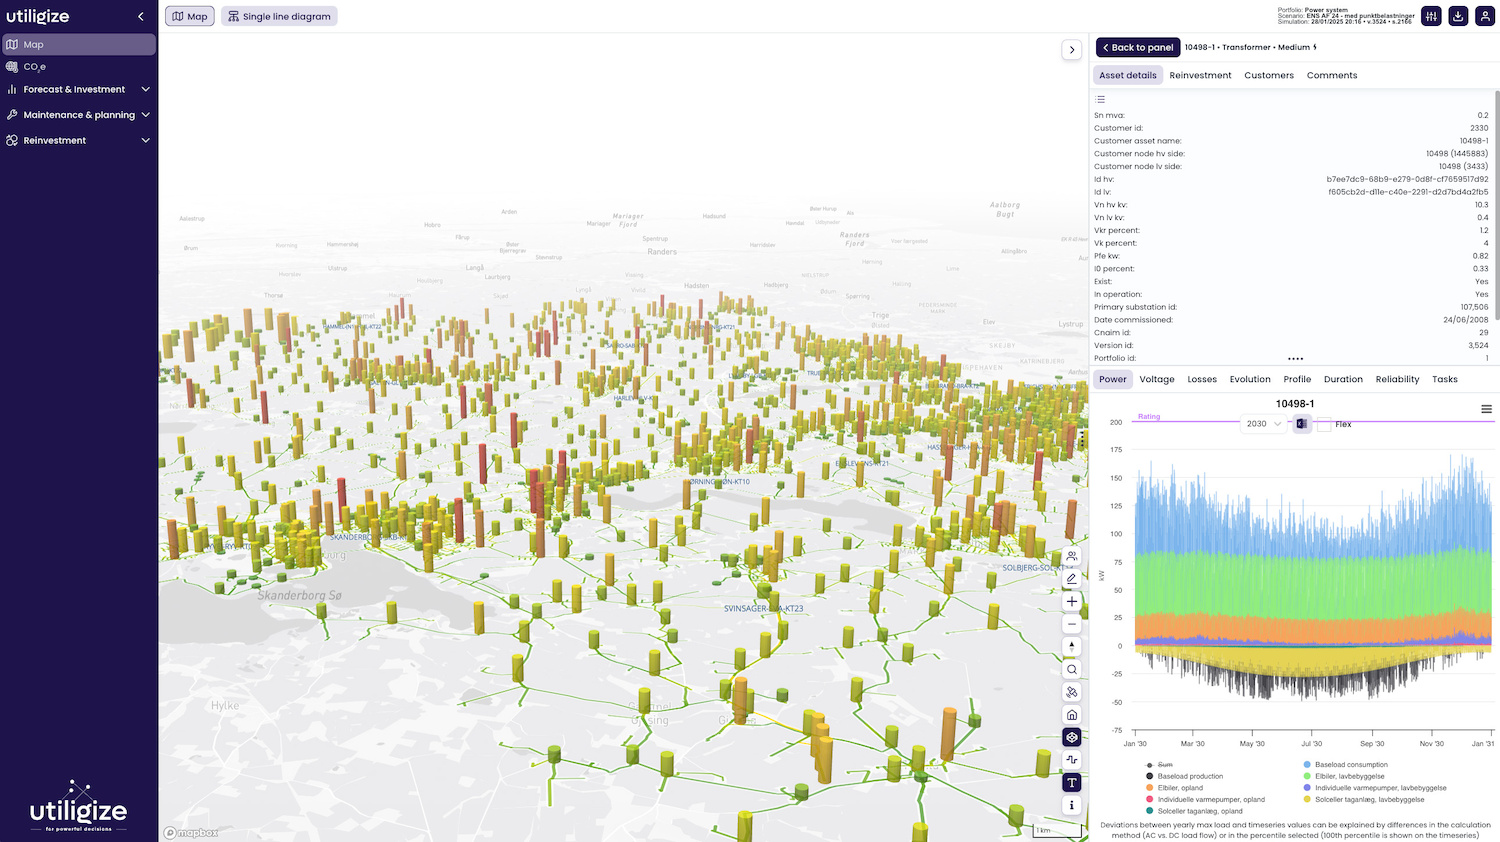Screen dimensions: 1500x842
Task: Enable the Flex checkbox
Action: [x=1324, y=425]
